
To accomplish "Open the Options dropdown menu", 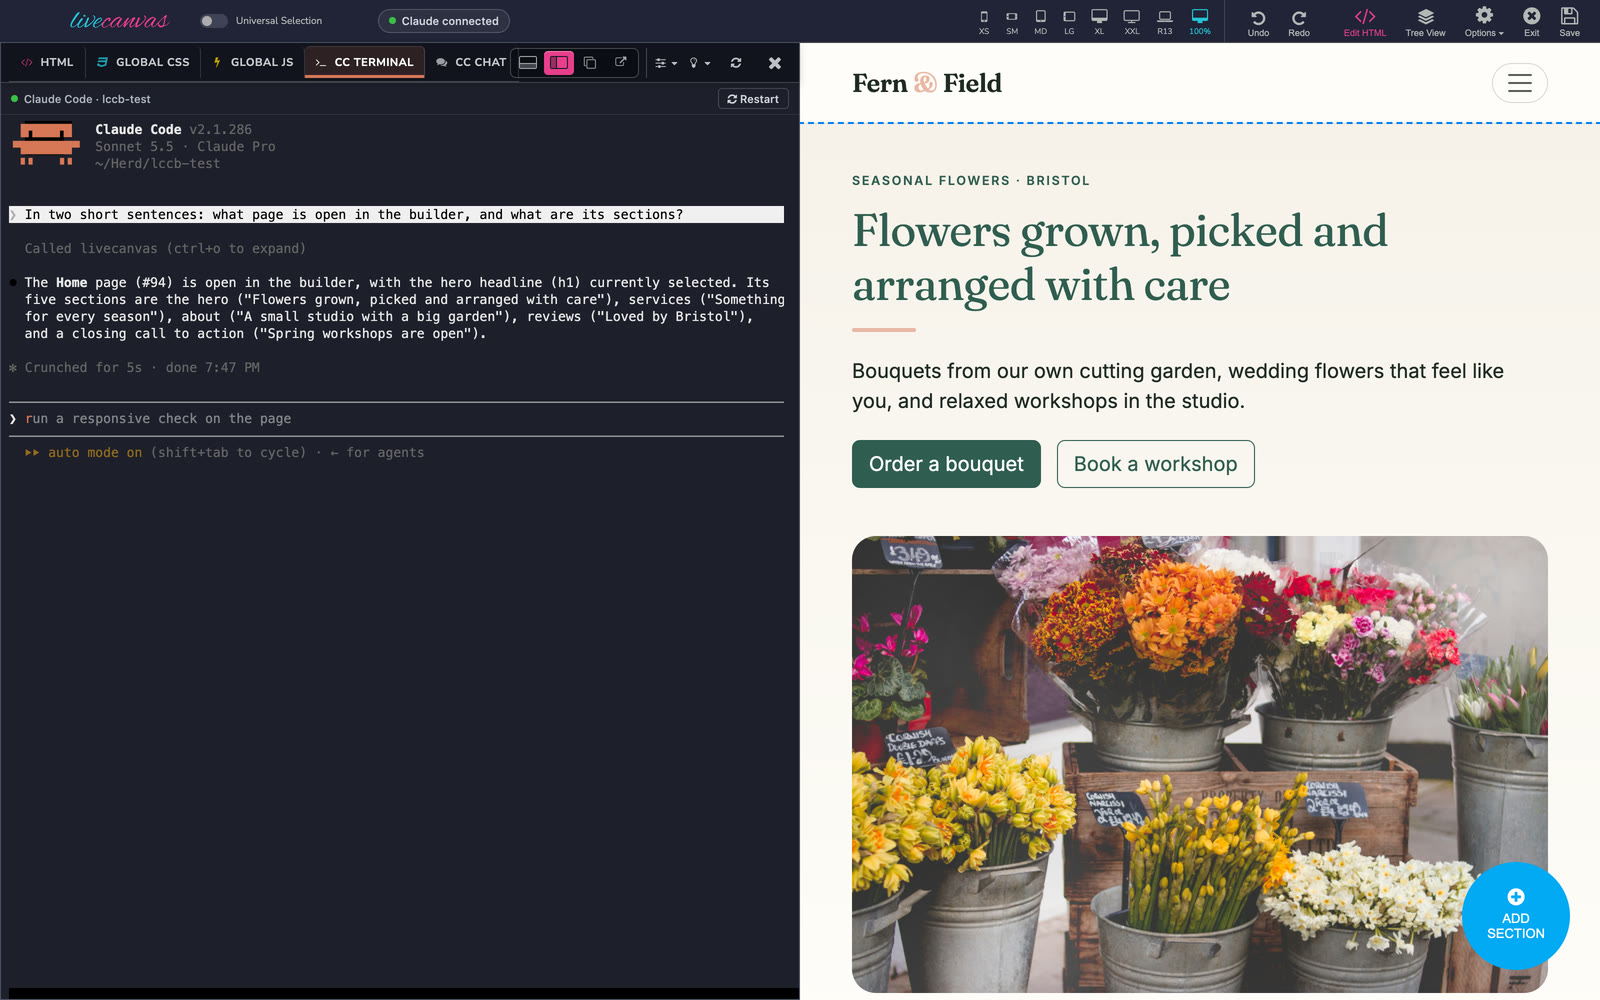I will pyautogui.click(x=1484, y=22).
